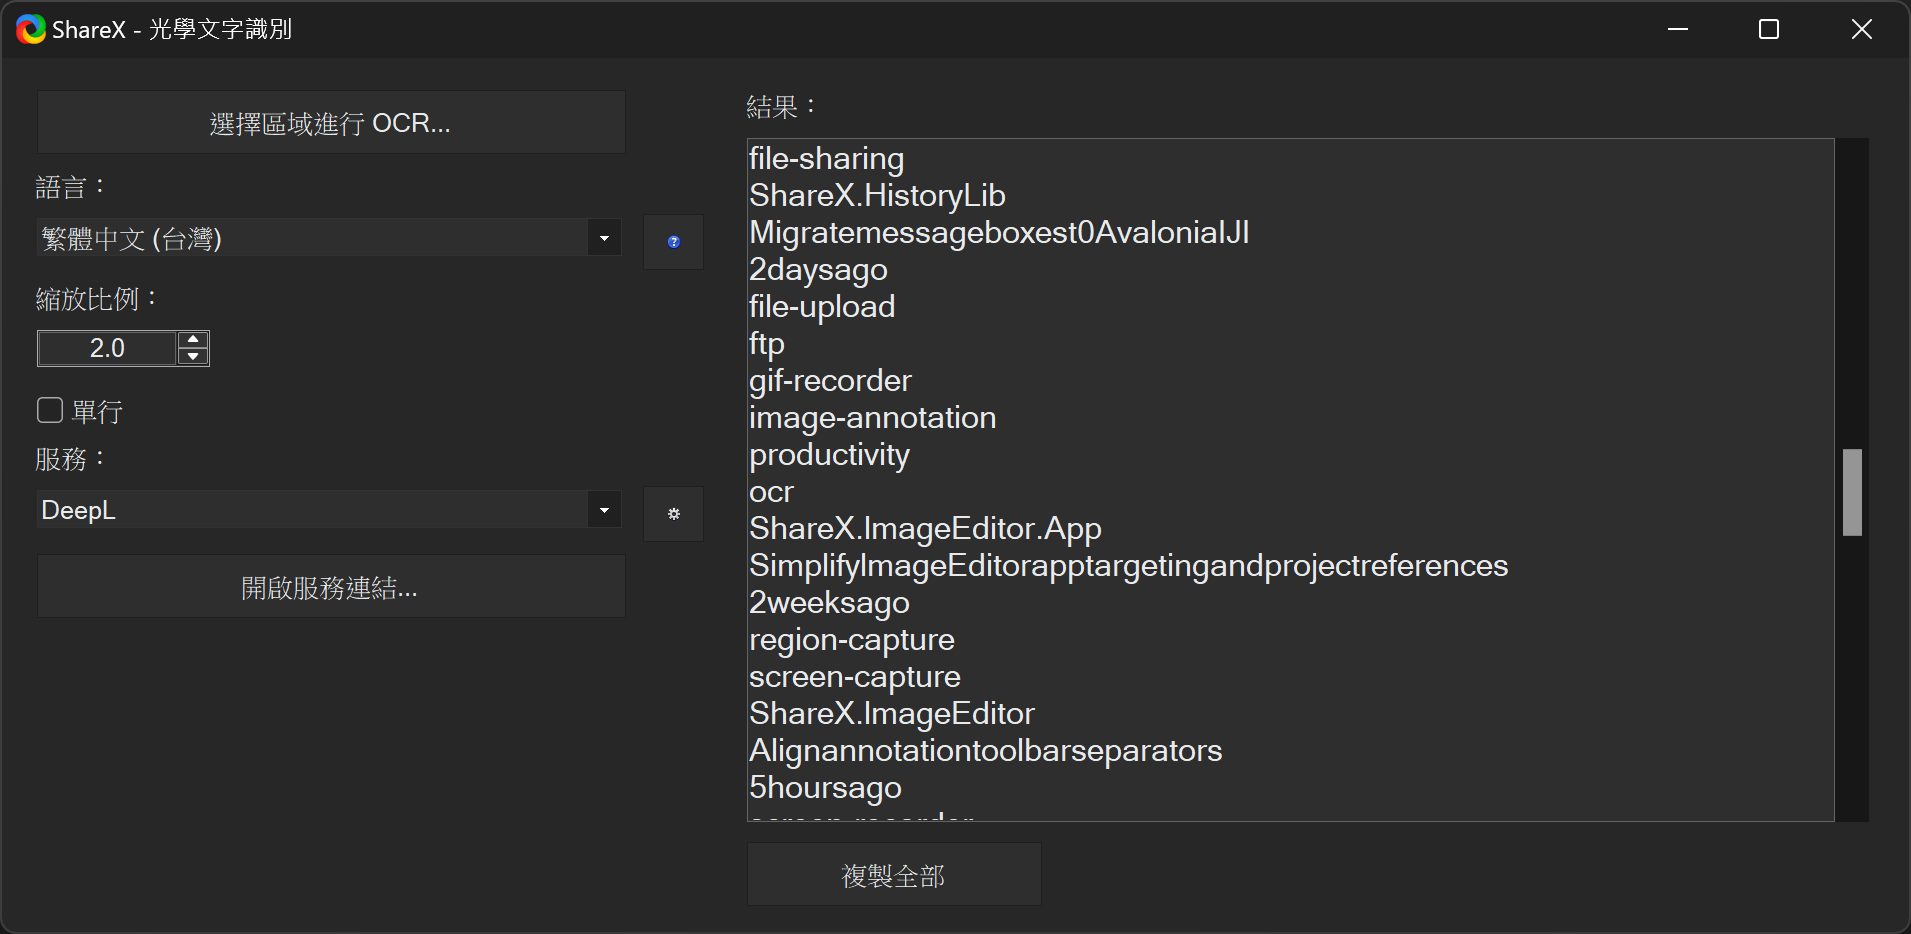1911x934 pixels.
Task: Click the 選擇區域進行 OCR... button
Action: [331, 123]
